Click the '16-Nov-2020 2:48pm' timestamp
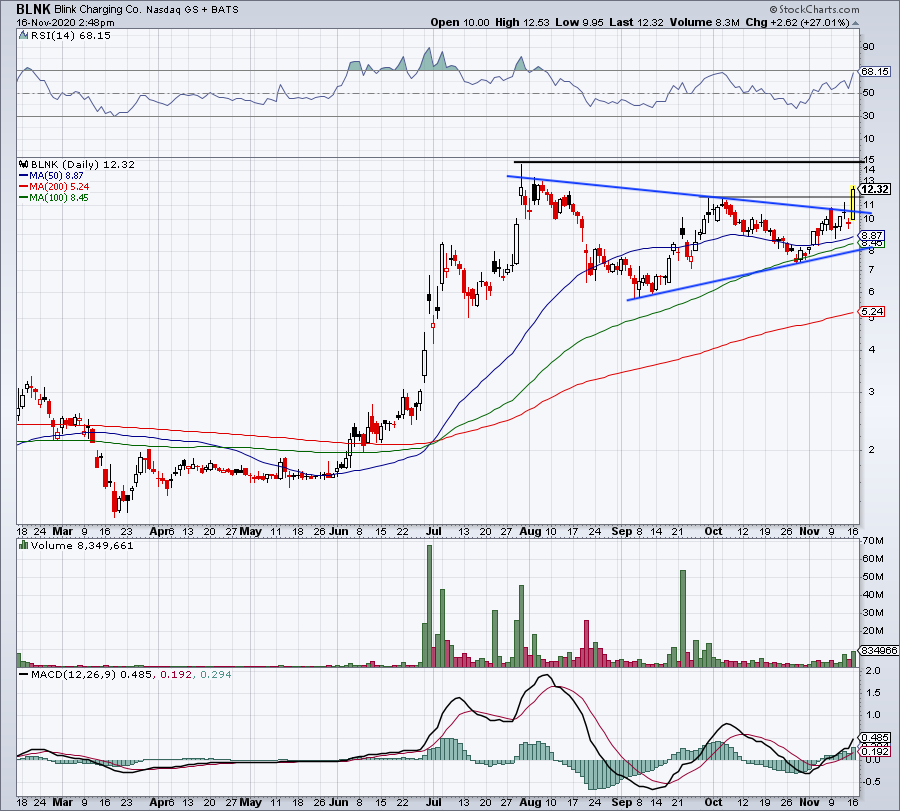 (x=65, y=23)
